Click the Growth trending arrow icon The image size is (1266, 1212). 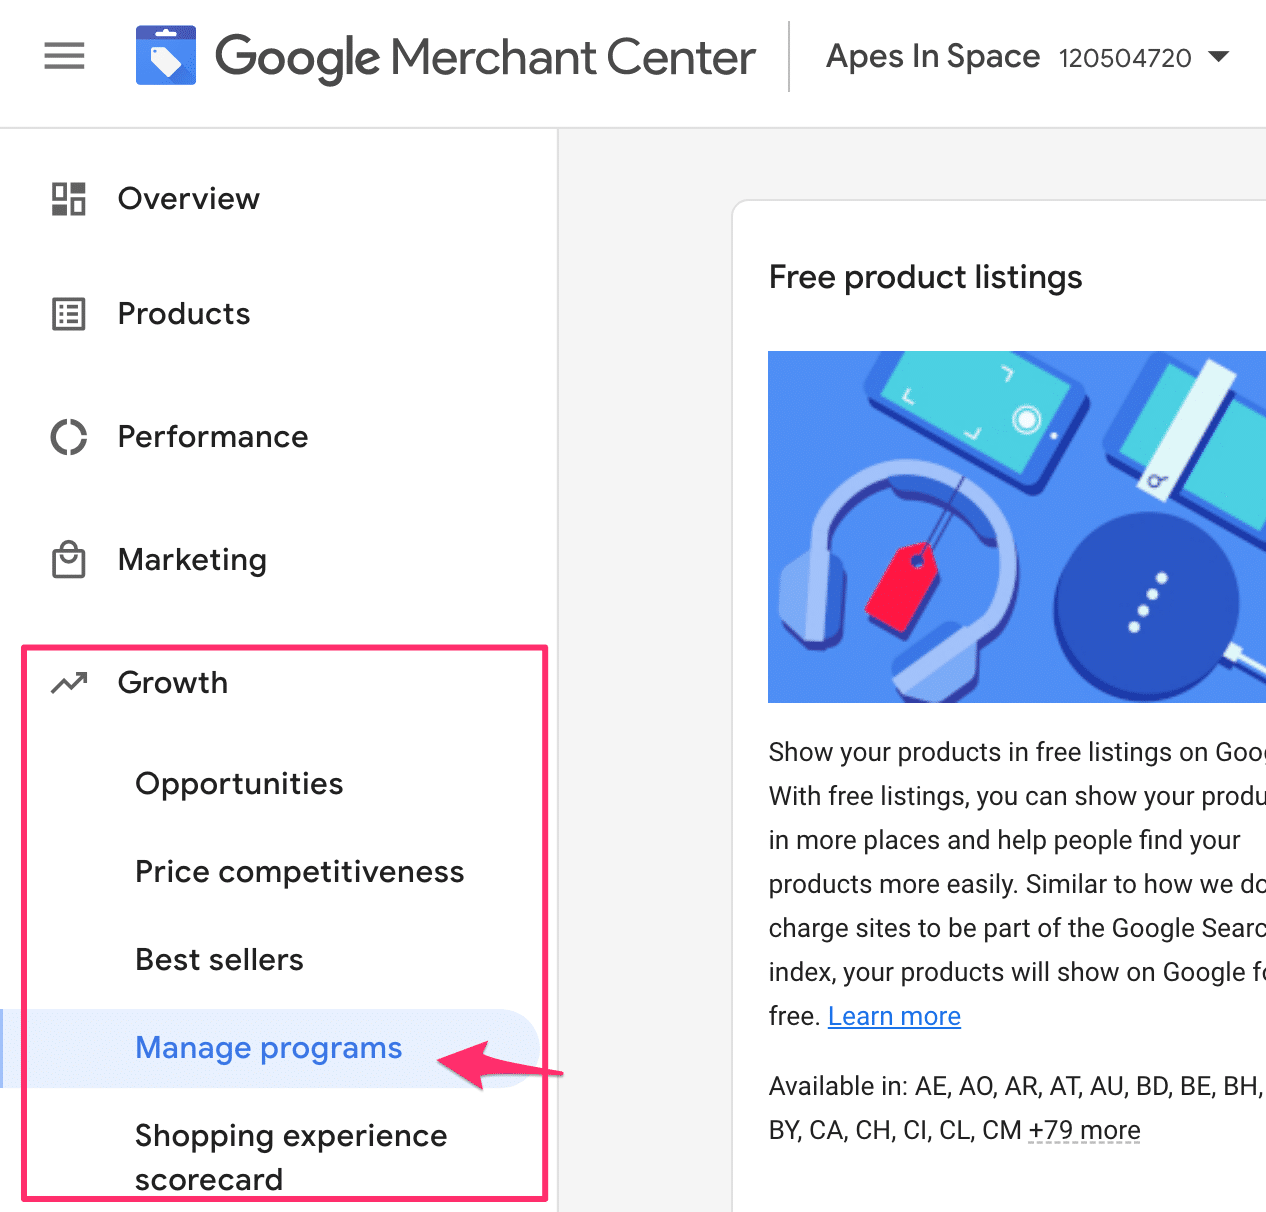[x=69, y=683]
